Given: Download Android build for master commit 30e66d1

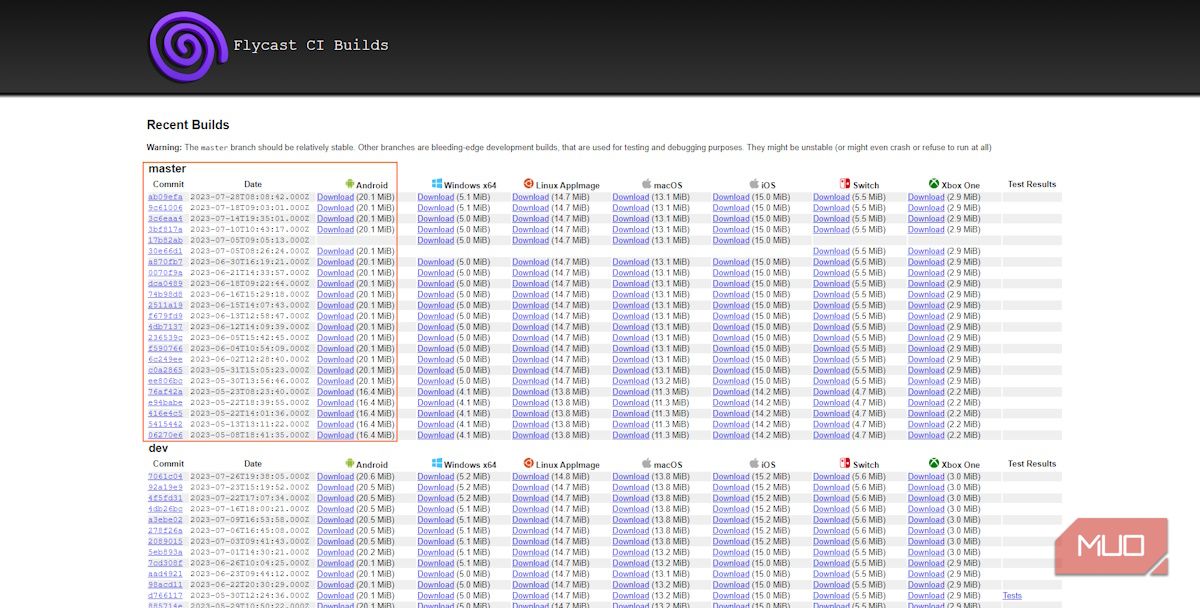Looking at the screenshot, I should [335, 251].
